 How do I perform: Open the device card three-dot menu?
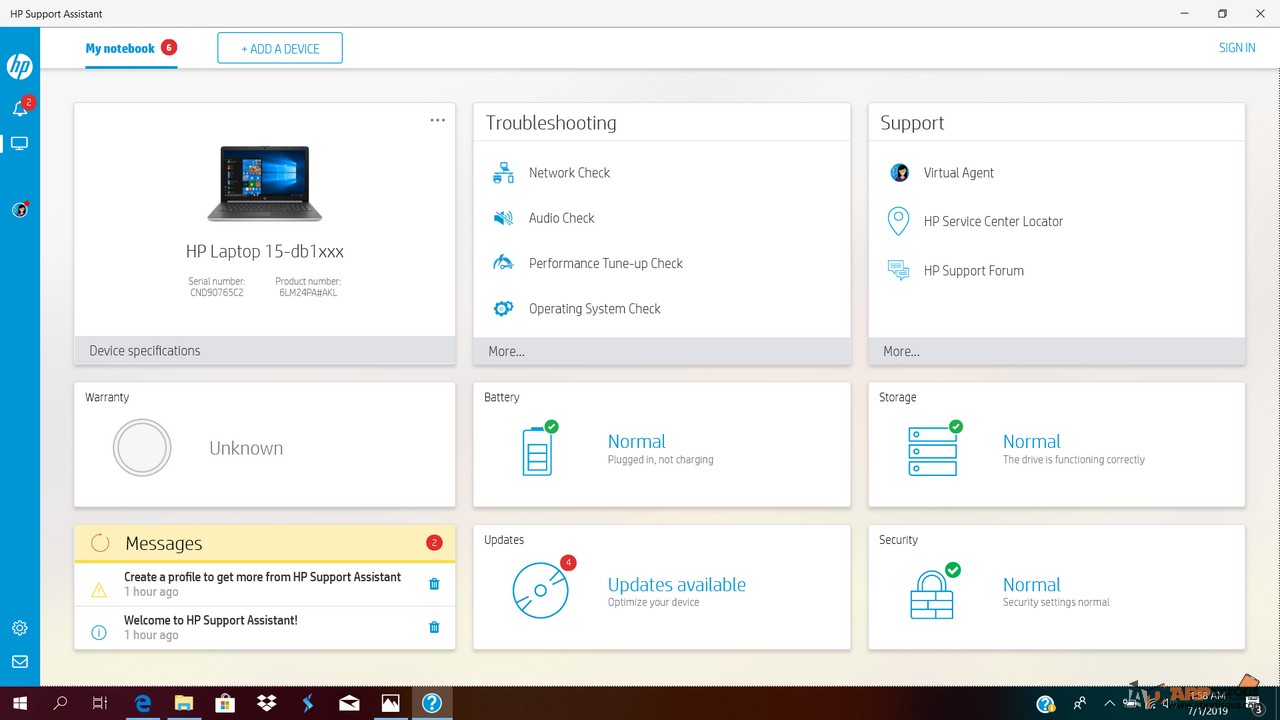coord(437,120)
